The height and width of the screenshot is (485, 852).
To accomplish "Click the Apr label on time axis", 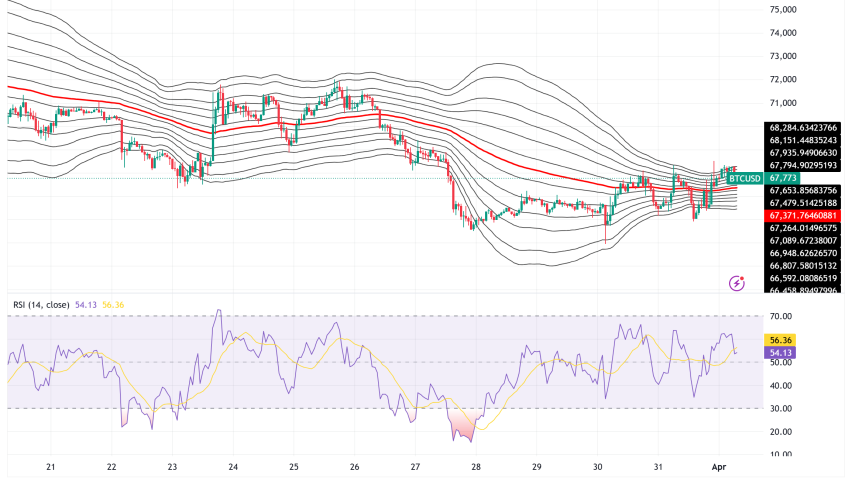I will [721, 467].
